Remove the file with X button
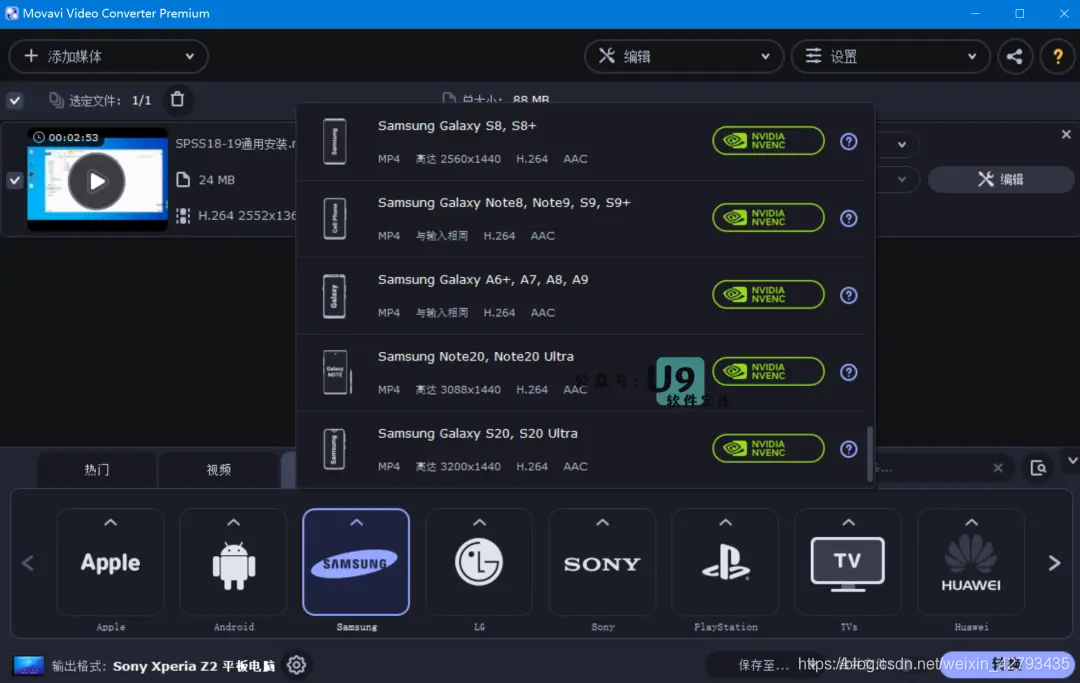This screenshot has width=1080, height=683. pos(1066,134)
